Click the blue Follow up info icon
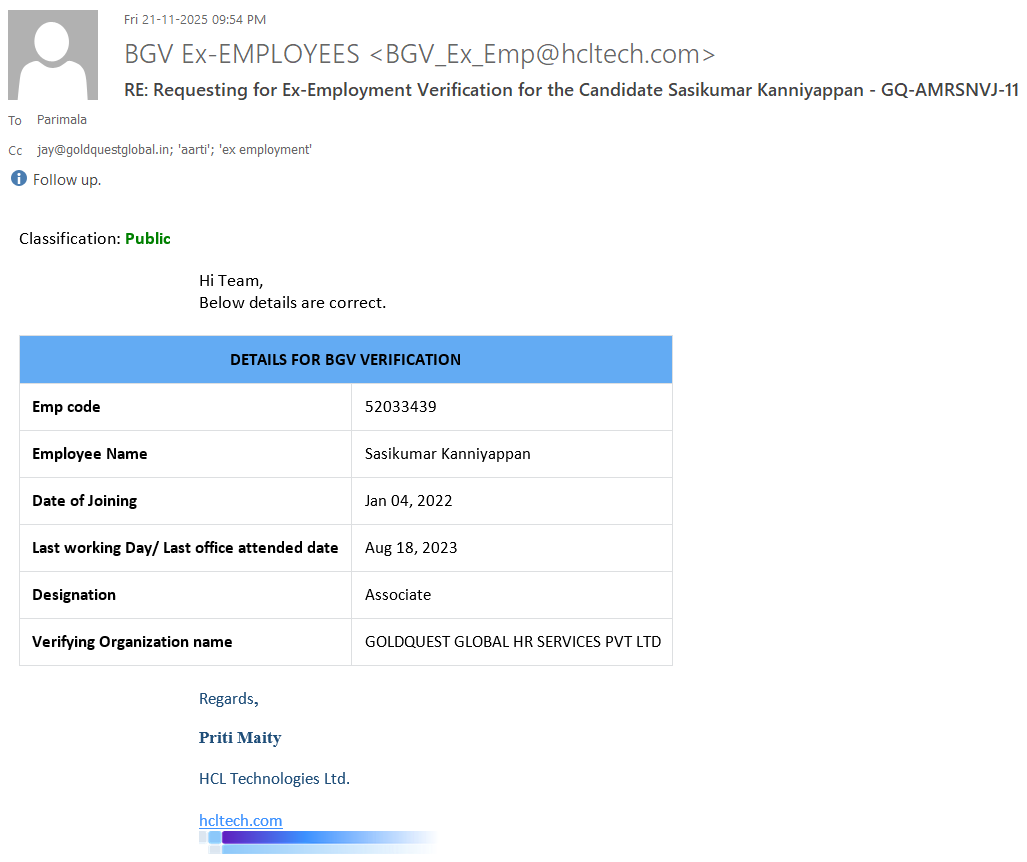Screen dimensions: 1027x862 (x=18, y=179)
